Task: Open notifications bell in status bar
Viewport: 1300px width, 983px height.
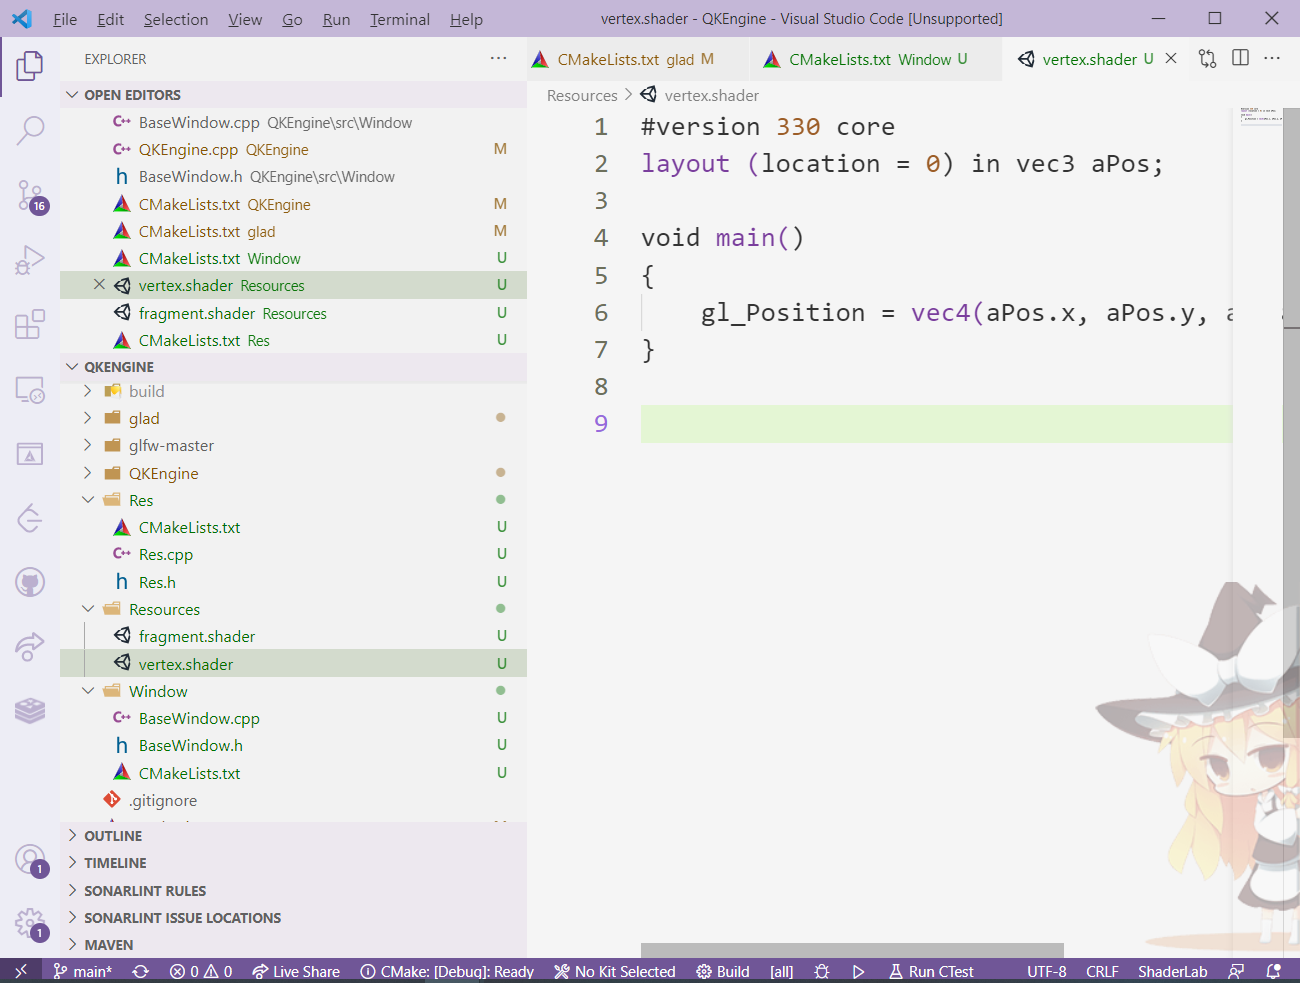Action: pyautogui.click(x=1273, y=971)
